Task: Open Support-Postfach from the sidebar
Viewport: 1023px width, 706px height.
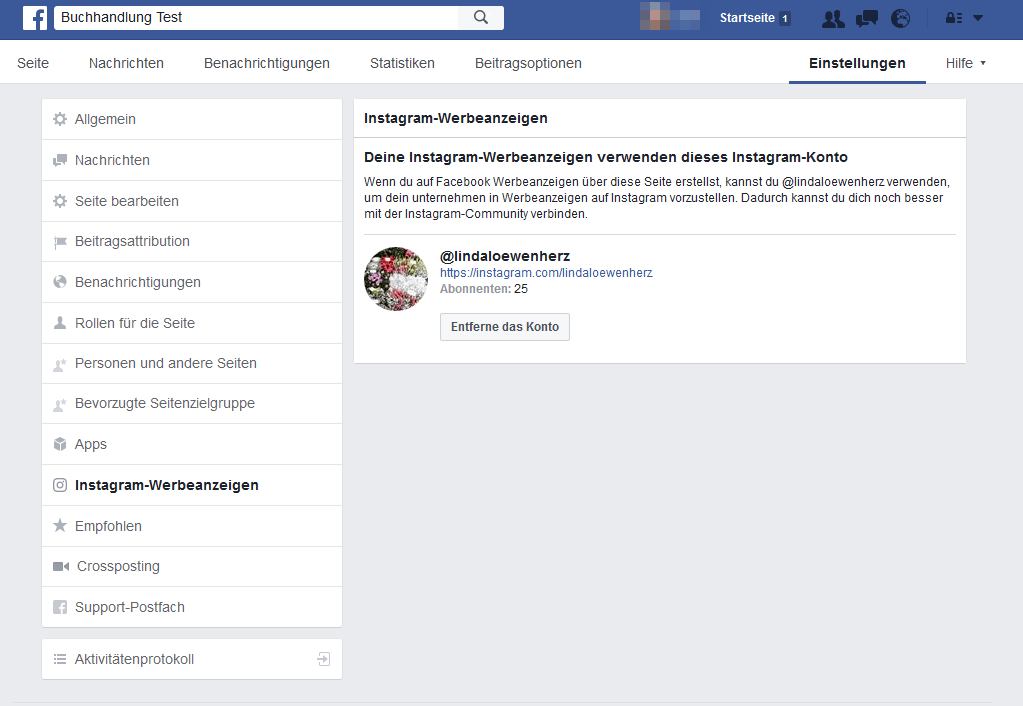Action: pyautogui.click(x=130, y=607)
